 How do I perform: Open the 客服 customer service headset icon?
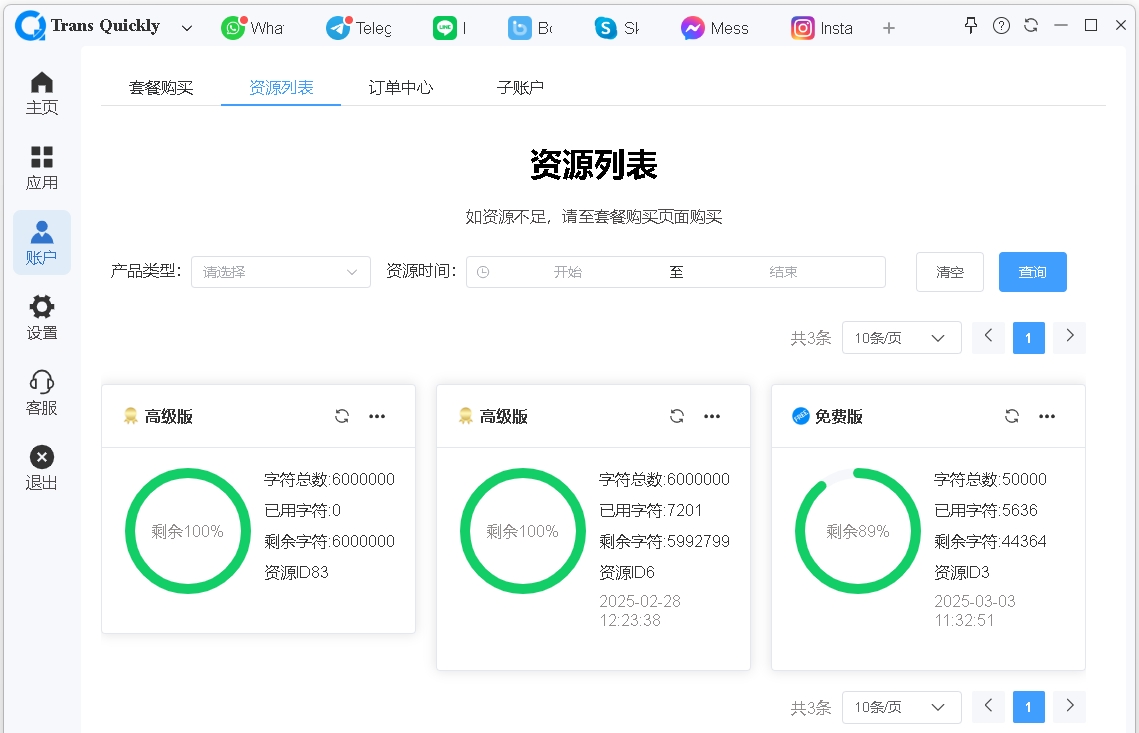pyautogui.click(x=41, y=393)
